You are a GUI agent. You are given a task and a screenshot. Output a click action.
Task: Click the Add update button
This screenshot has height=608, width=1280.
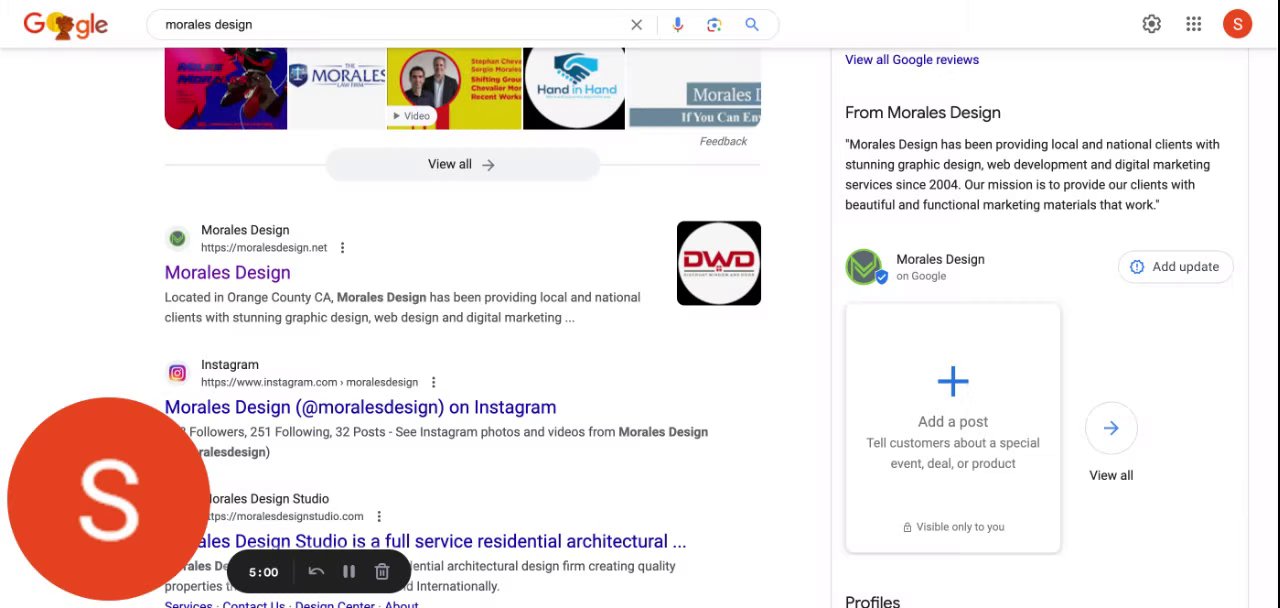[1175, 267]
